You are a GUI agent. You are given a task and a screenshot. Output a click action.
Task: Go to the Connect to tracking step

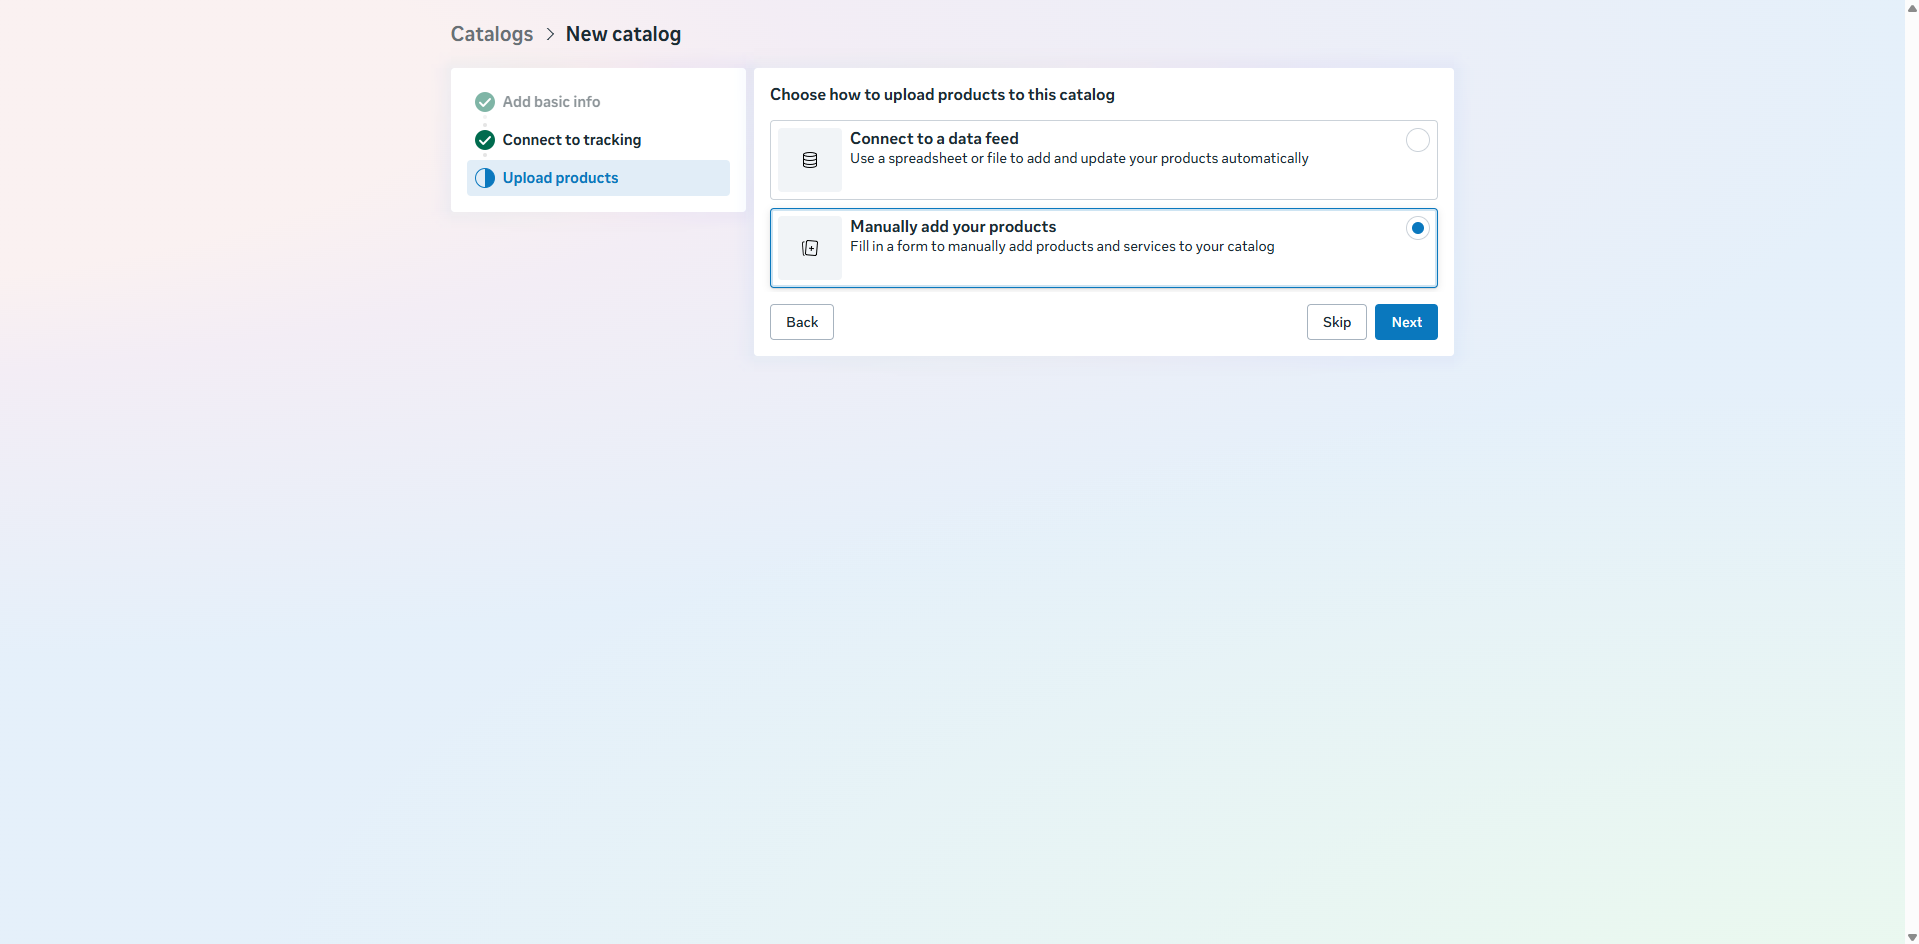click(598, 140)
